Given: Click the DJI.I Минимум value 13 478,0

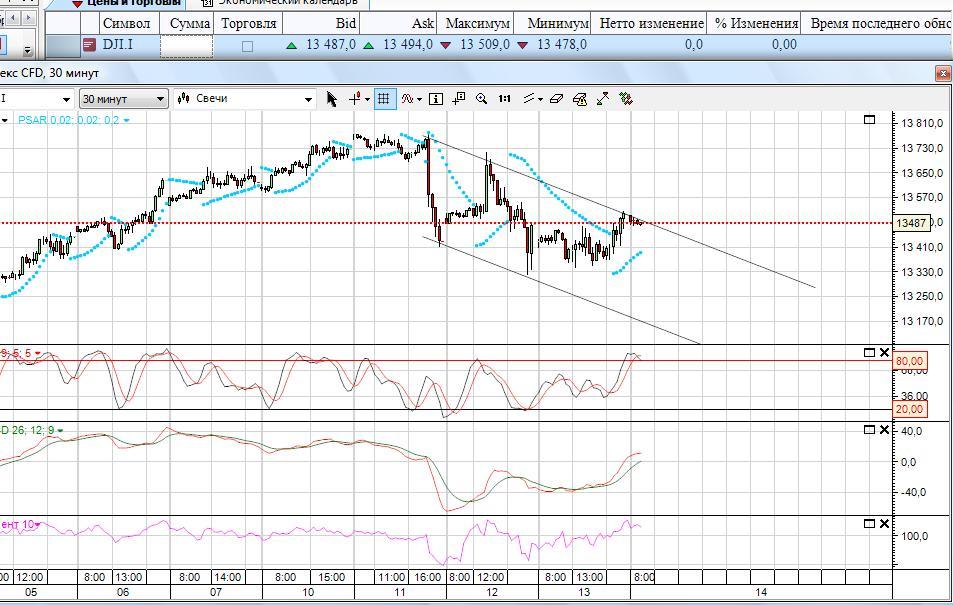Looking at the screenshot, I should click(562, 45).
